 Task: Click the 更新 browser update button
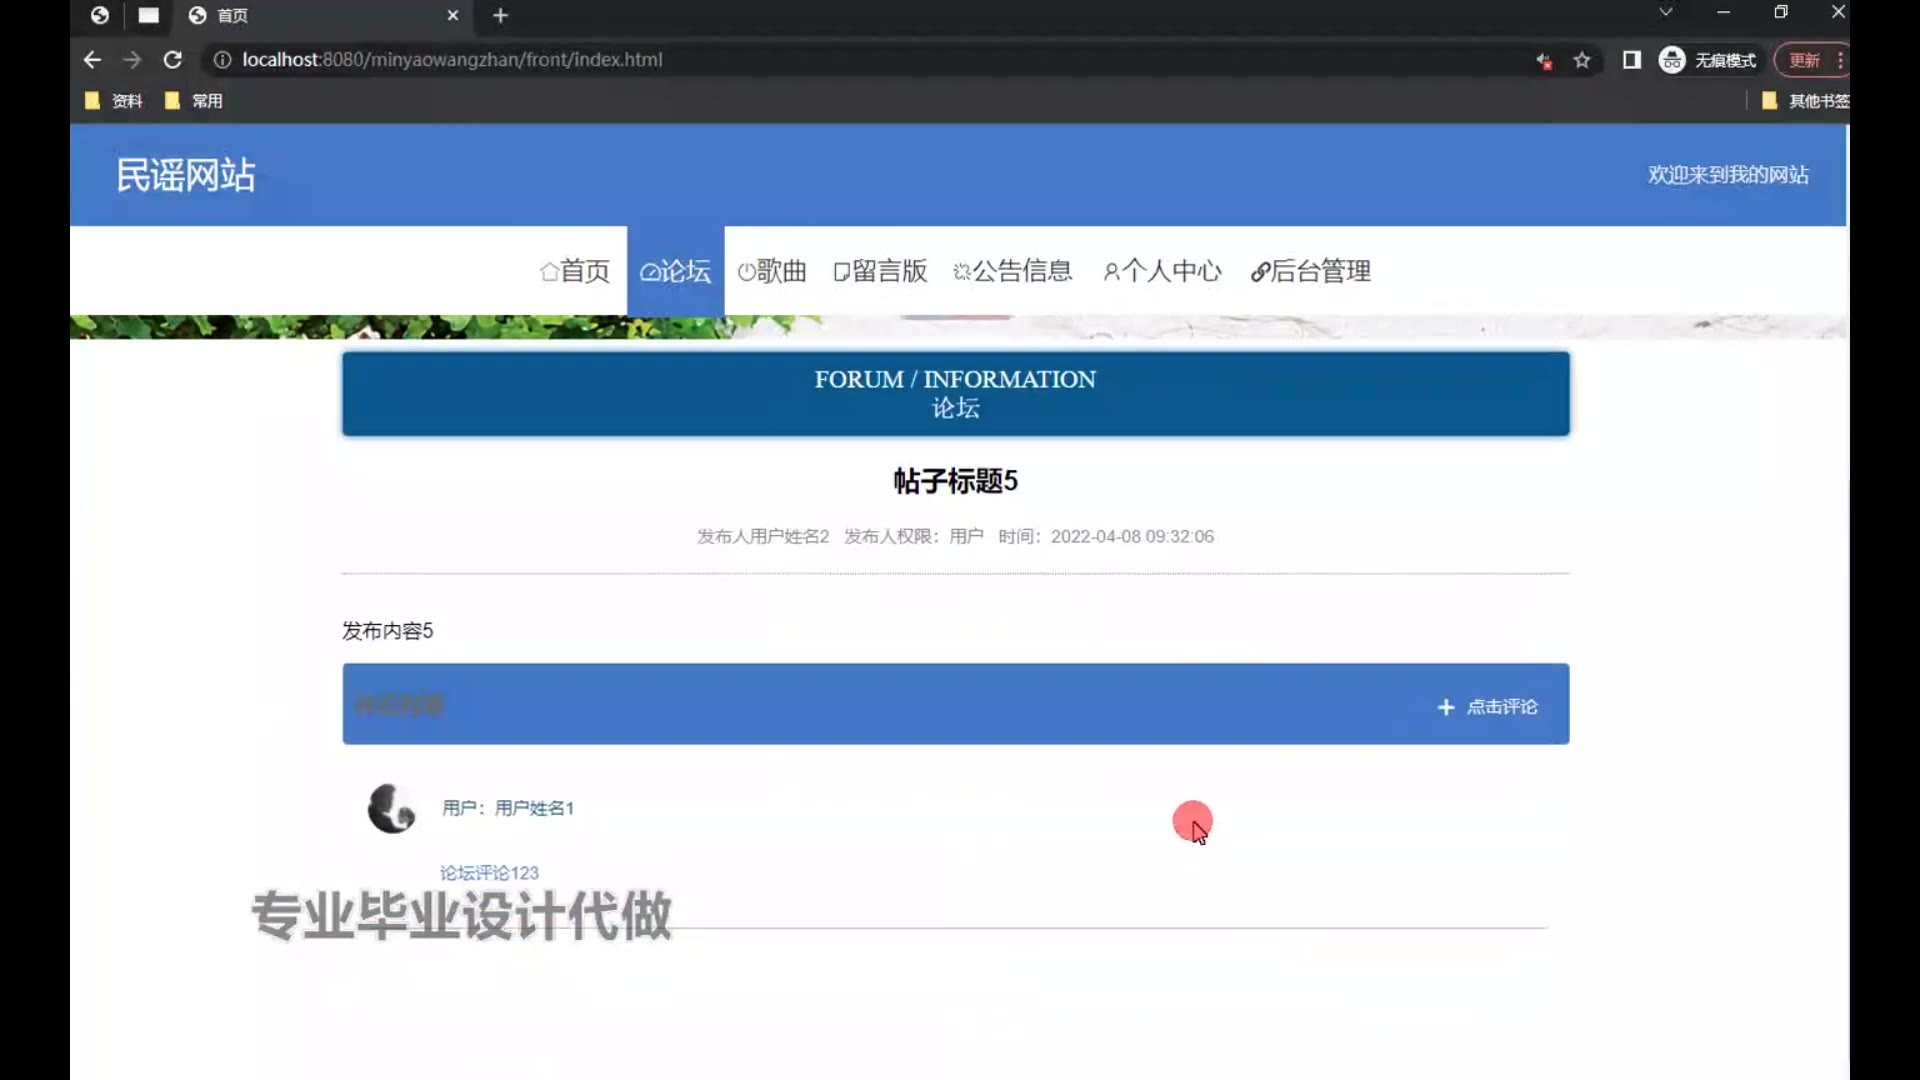[1804, 60]
